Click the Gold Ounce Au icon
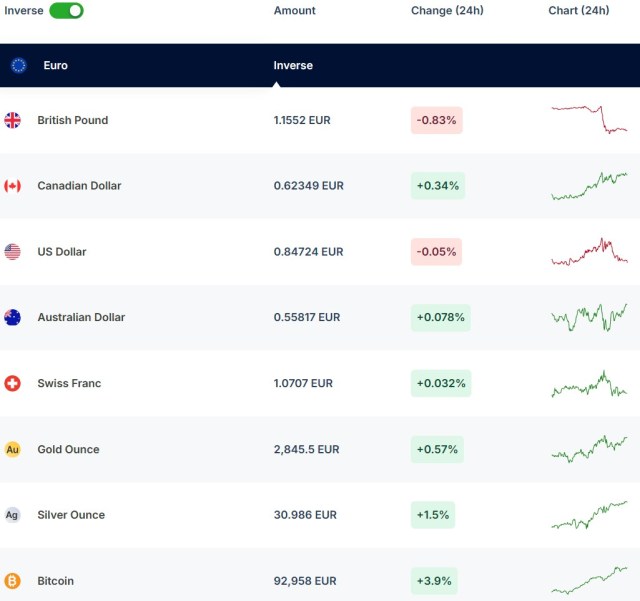This screenshot has width=640, height=601. pos(13,450)
